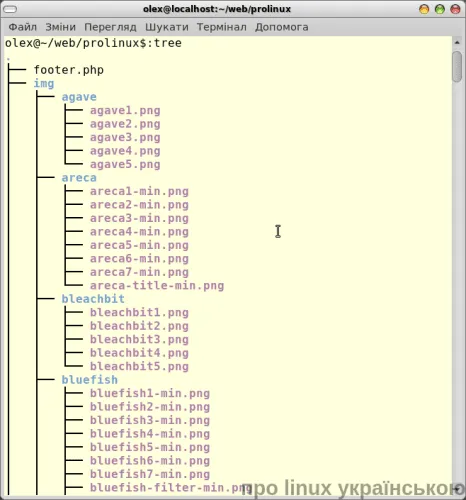Image resolution: width=466 pixels, height=500 pixels.
Task: Click on bluefish6-min.png
Action: pos(150,461)
